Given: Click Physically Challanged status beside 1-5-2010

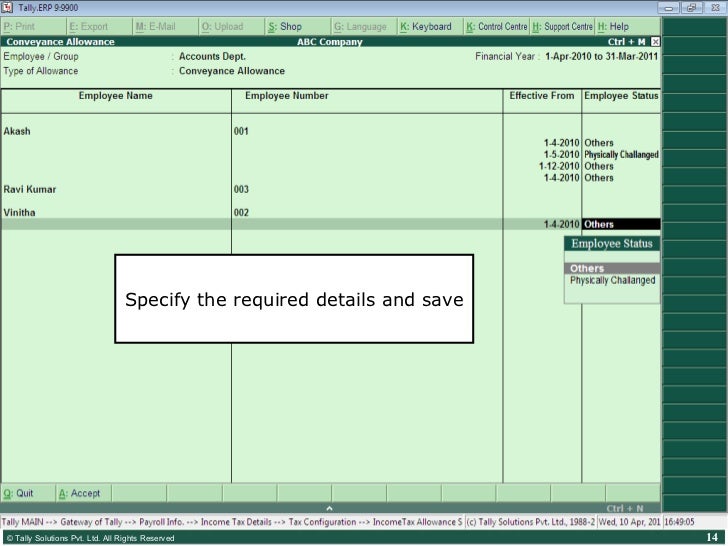Looking at the screenshot, I should (621, 155).
